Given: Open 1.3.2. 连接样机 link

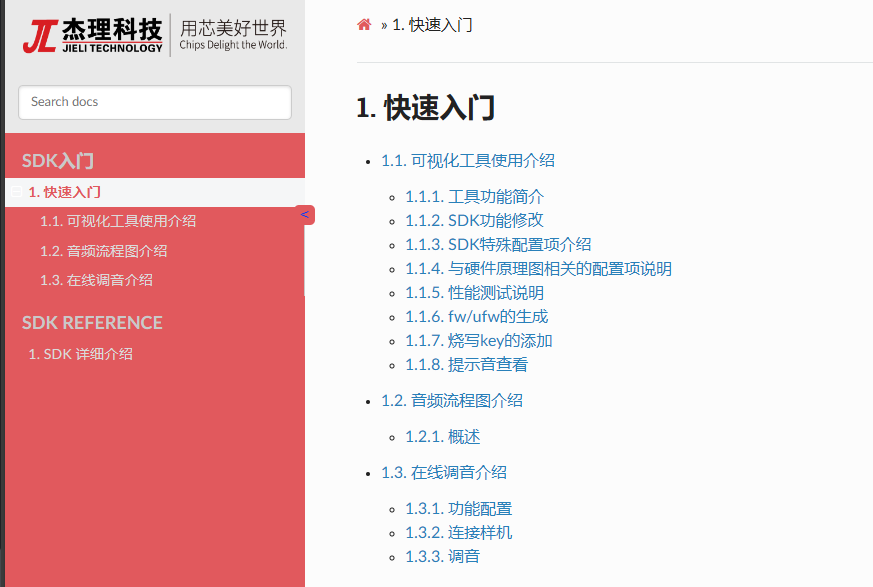Looking at the screenshot, I should 459,533.
